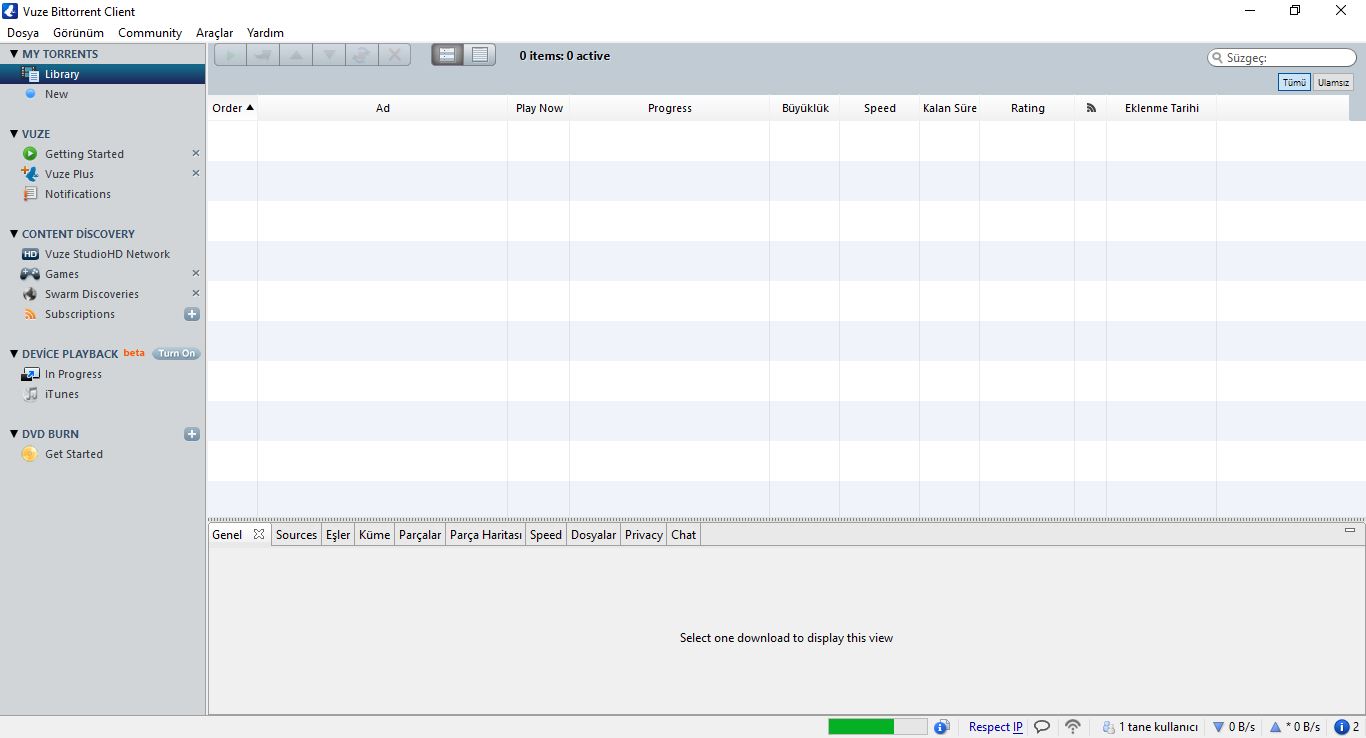Click the DVD Burn Get Started disc icon
This screenshot has height=738, width=1366.
pos(30,454)
